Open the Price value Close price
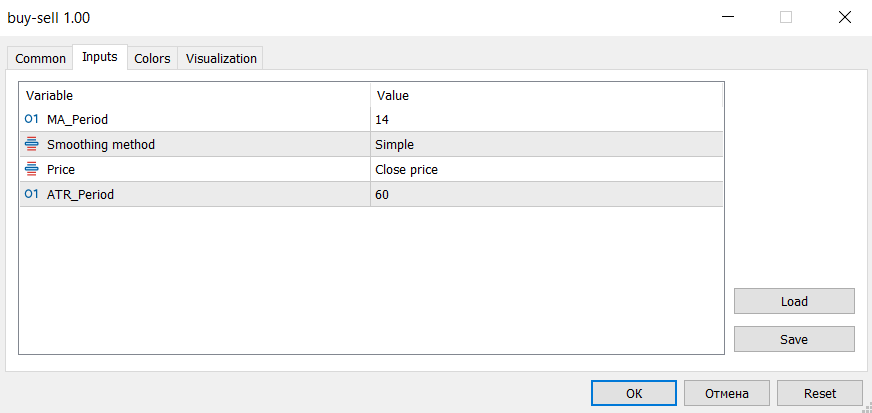Screen dimensions: 872x413 tap(545, 169)
